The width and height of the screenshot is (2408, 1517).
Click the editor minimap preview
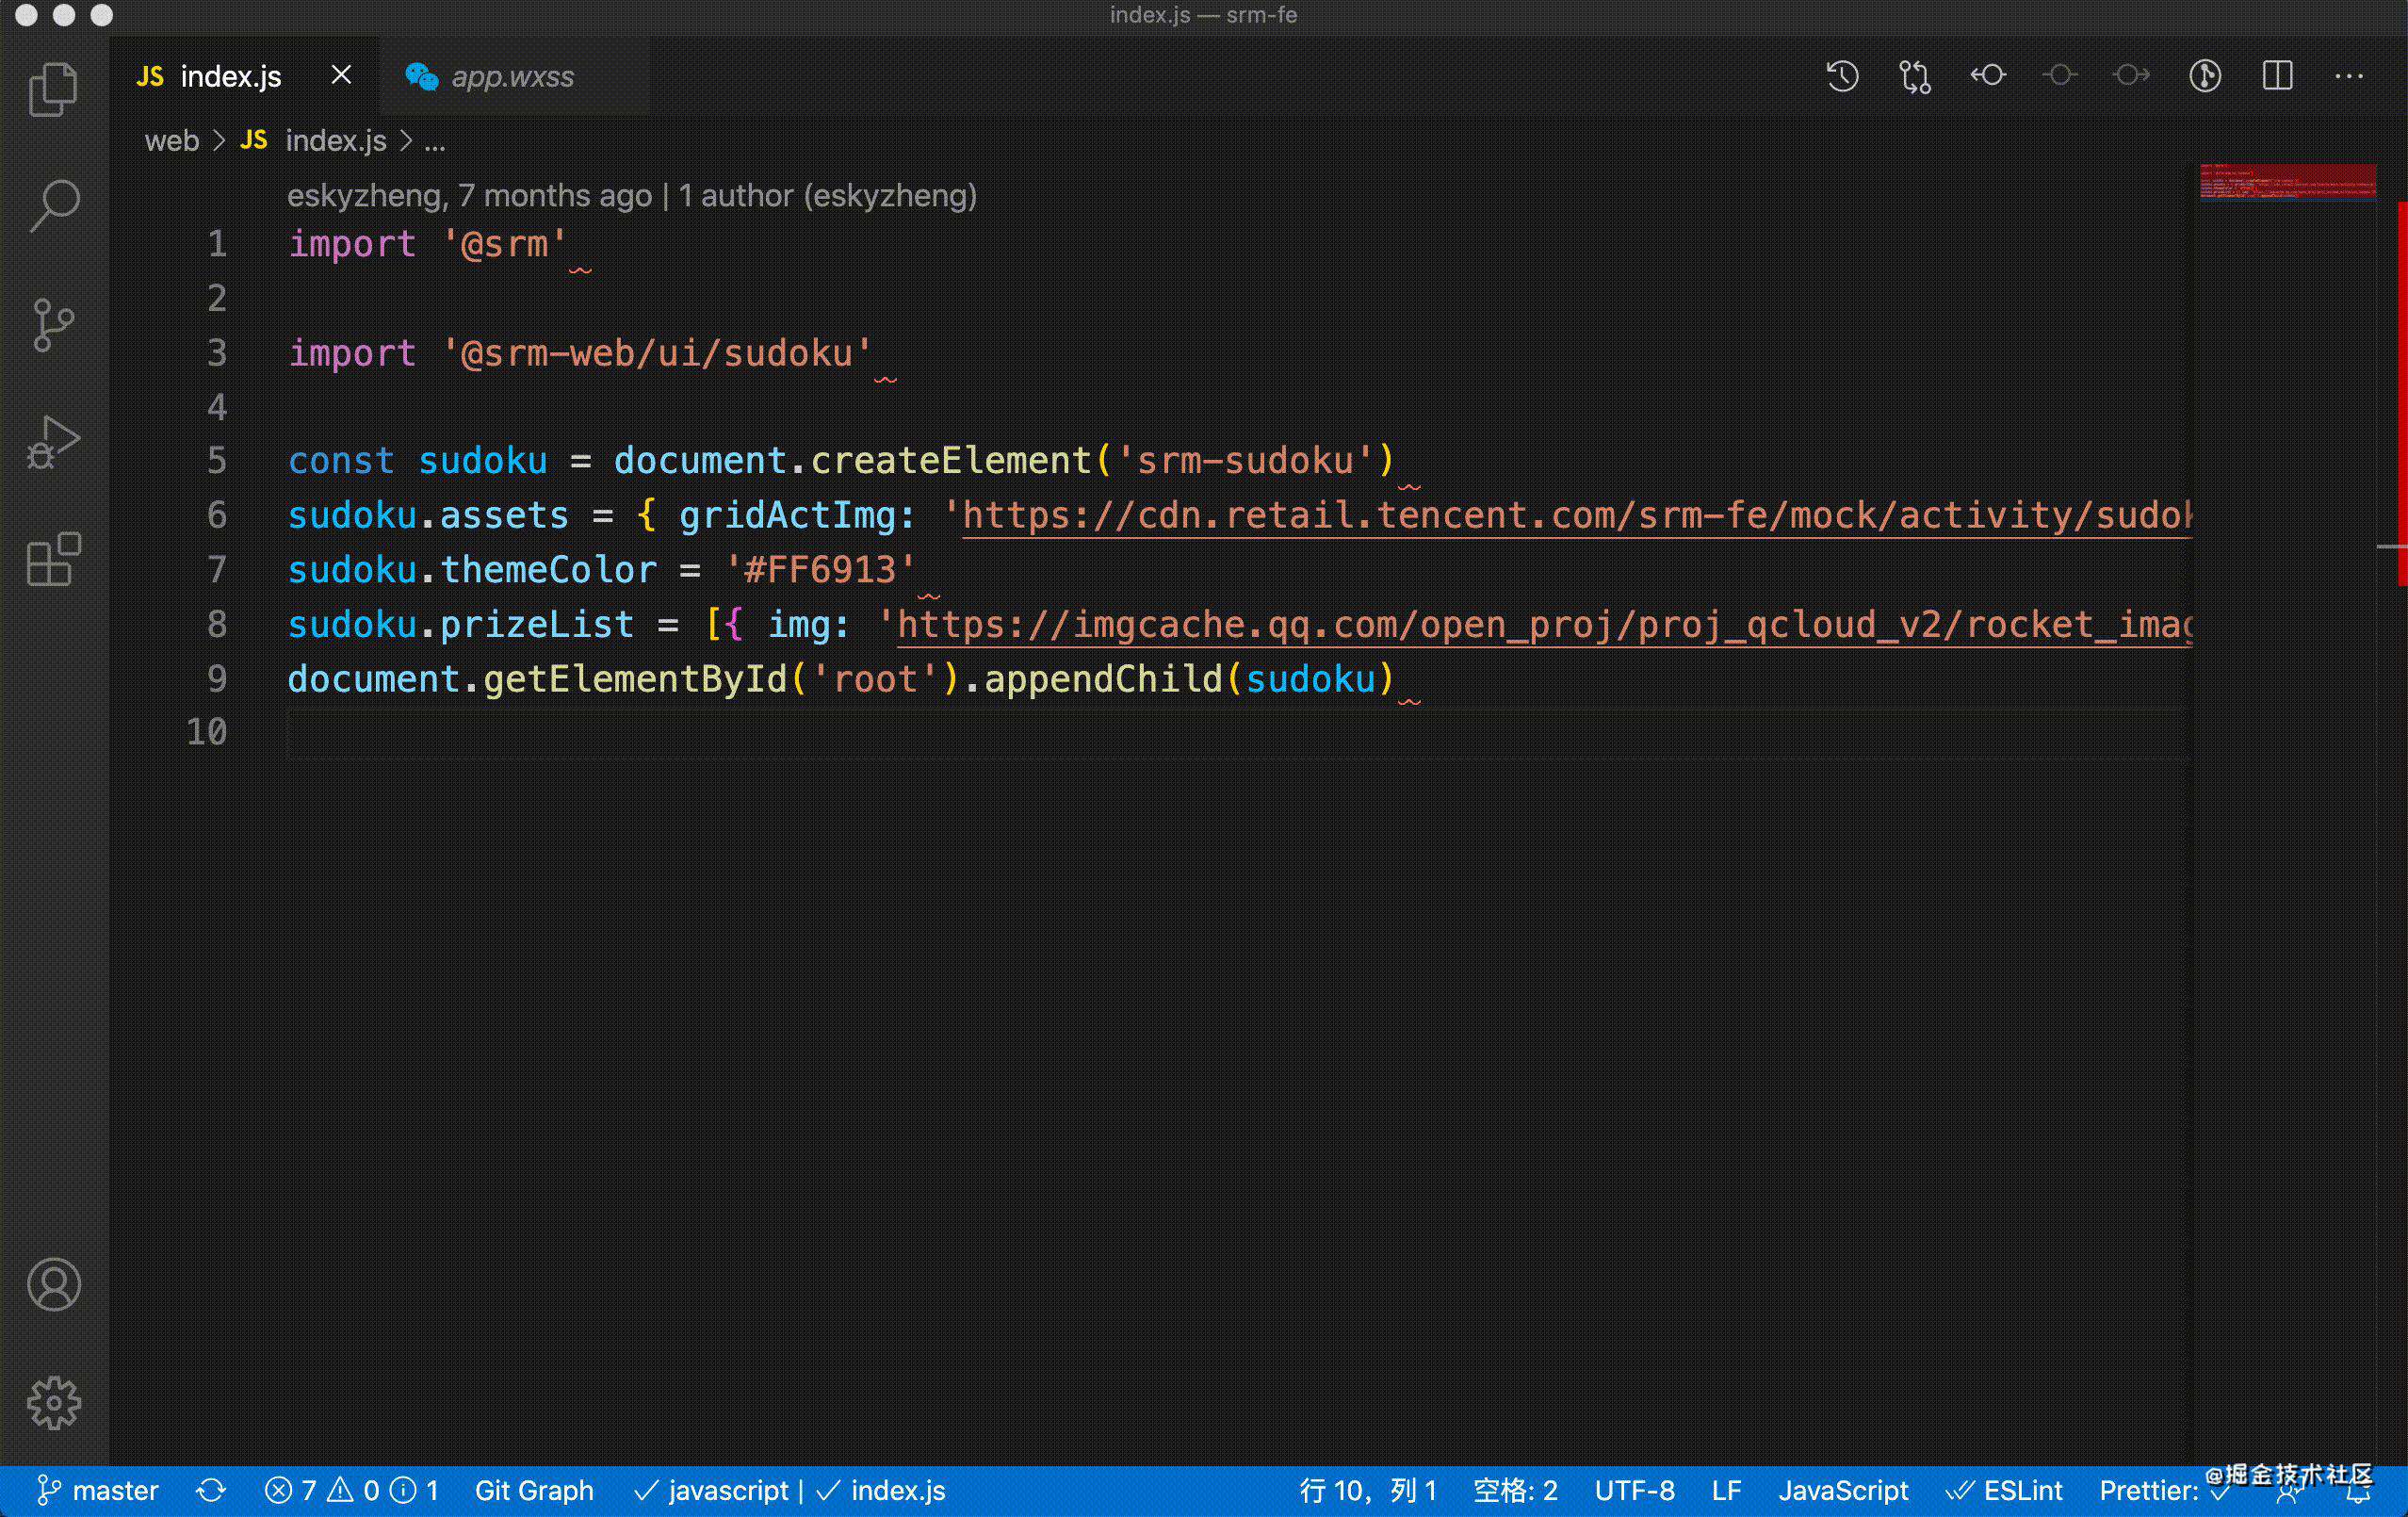2287,181
